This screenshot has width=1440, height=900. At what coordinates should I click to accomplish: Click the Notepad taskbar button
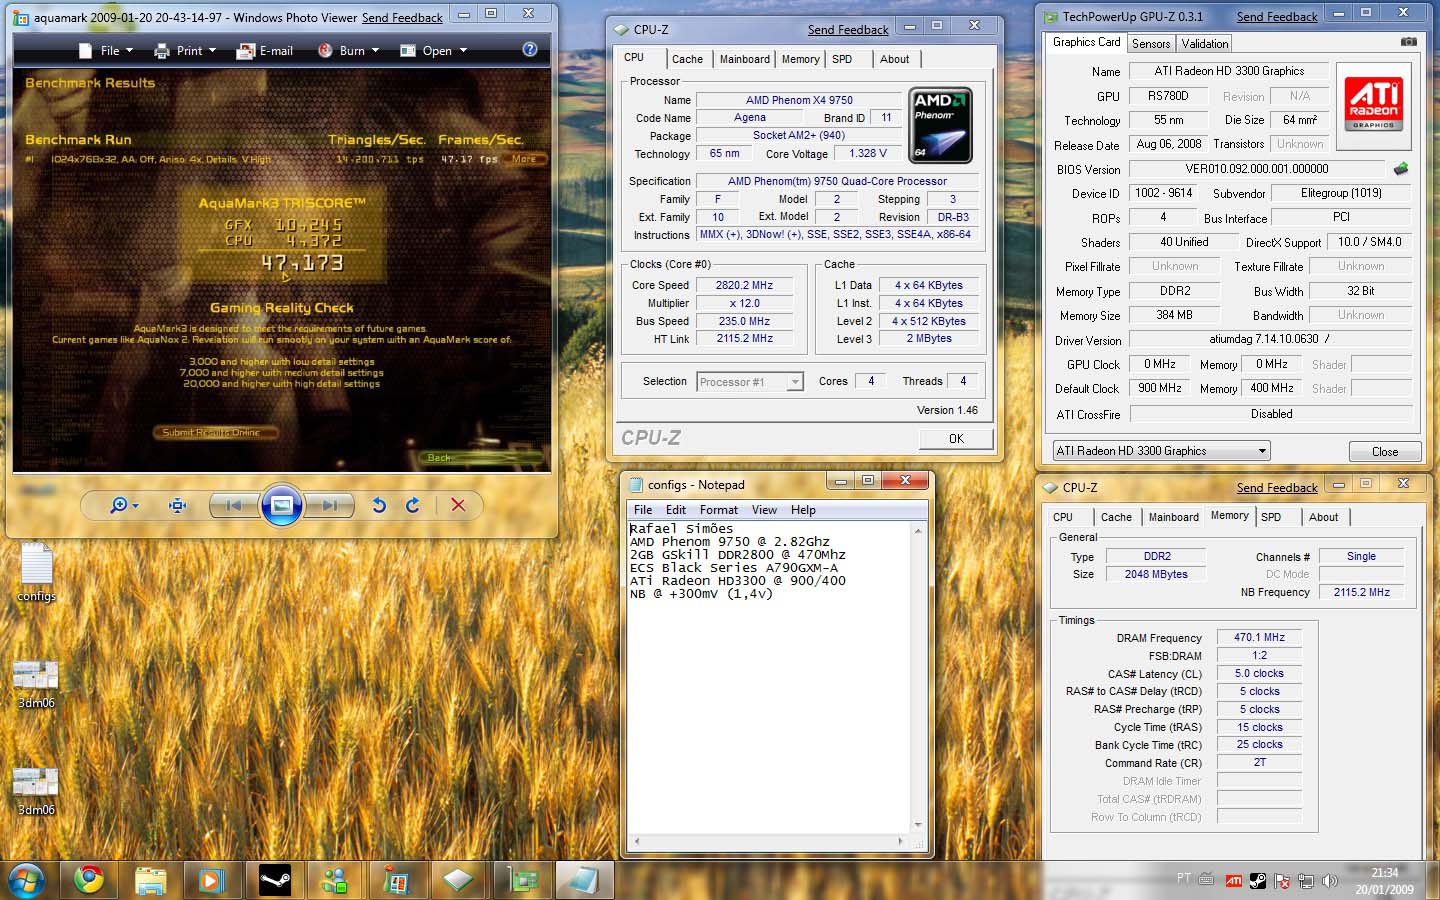pyautogui.click(x=582, y=880)
